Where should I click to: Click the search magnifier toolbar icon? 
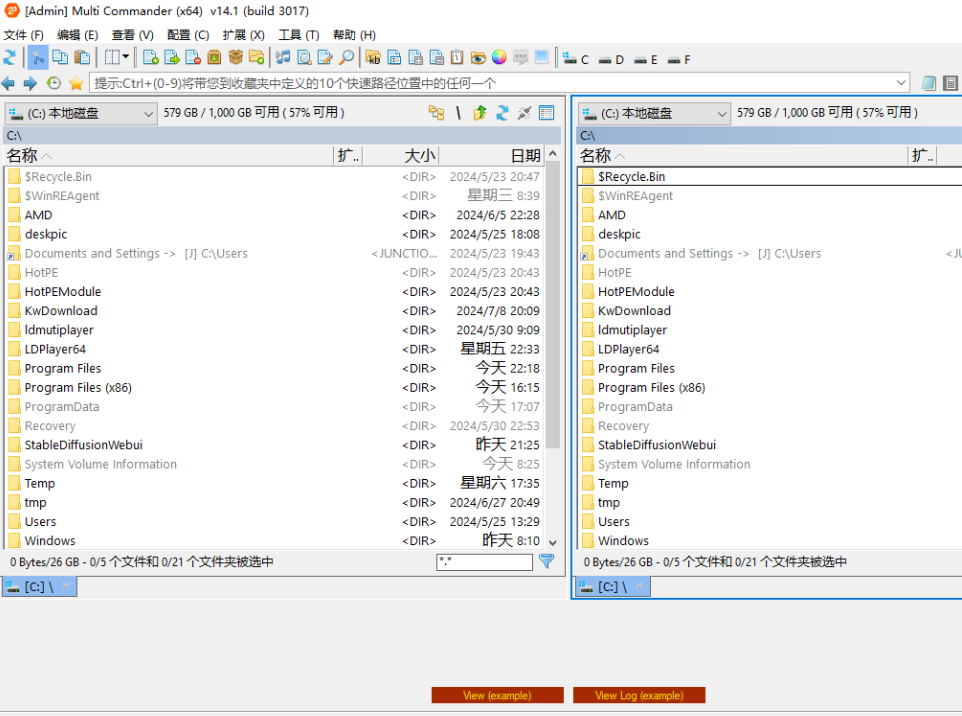pos(346,58)
